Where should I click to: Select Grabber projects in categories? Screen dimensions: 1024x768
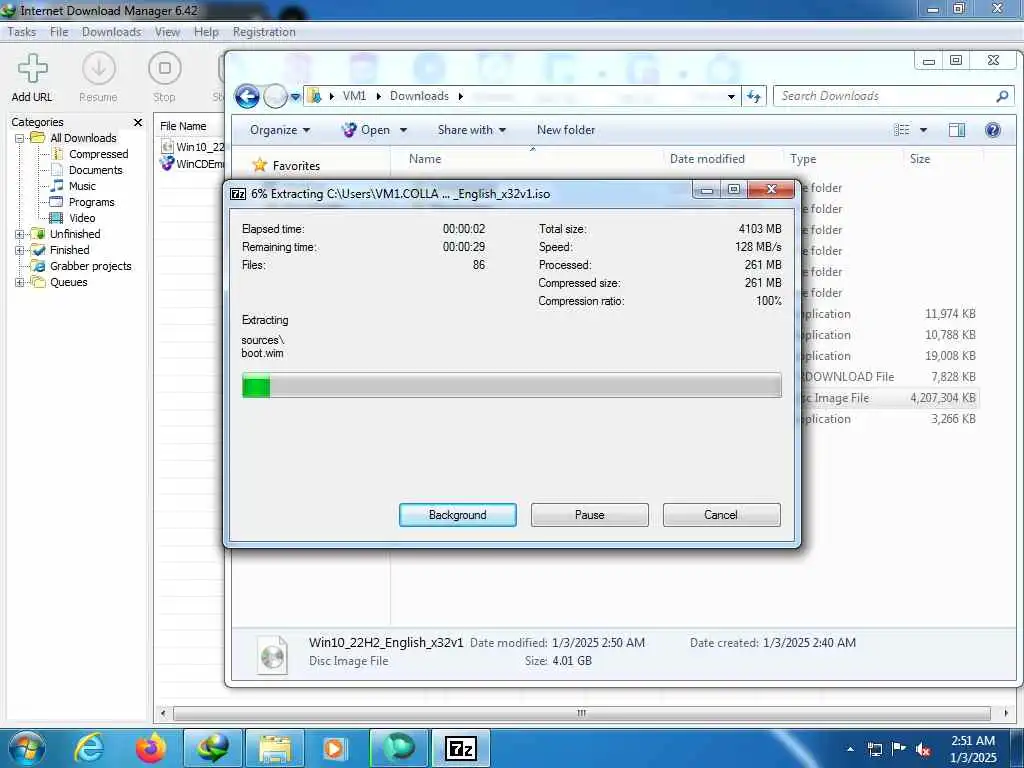tap(90, 266)
